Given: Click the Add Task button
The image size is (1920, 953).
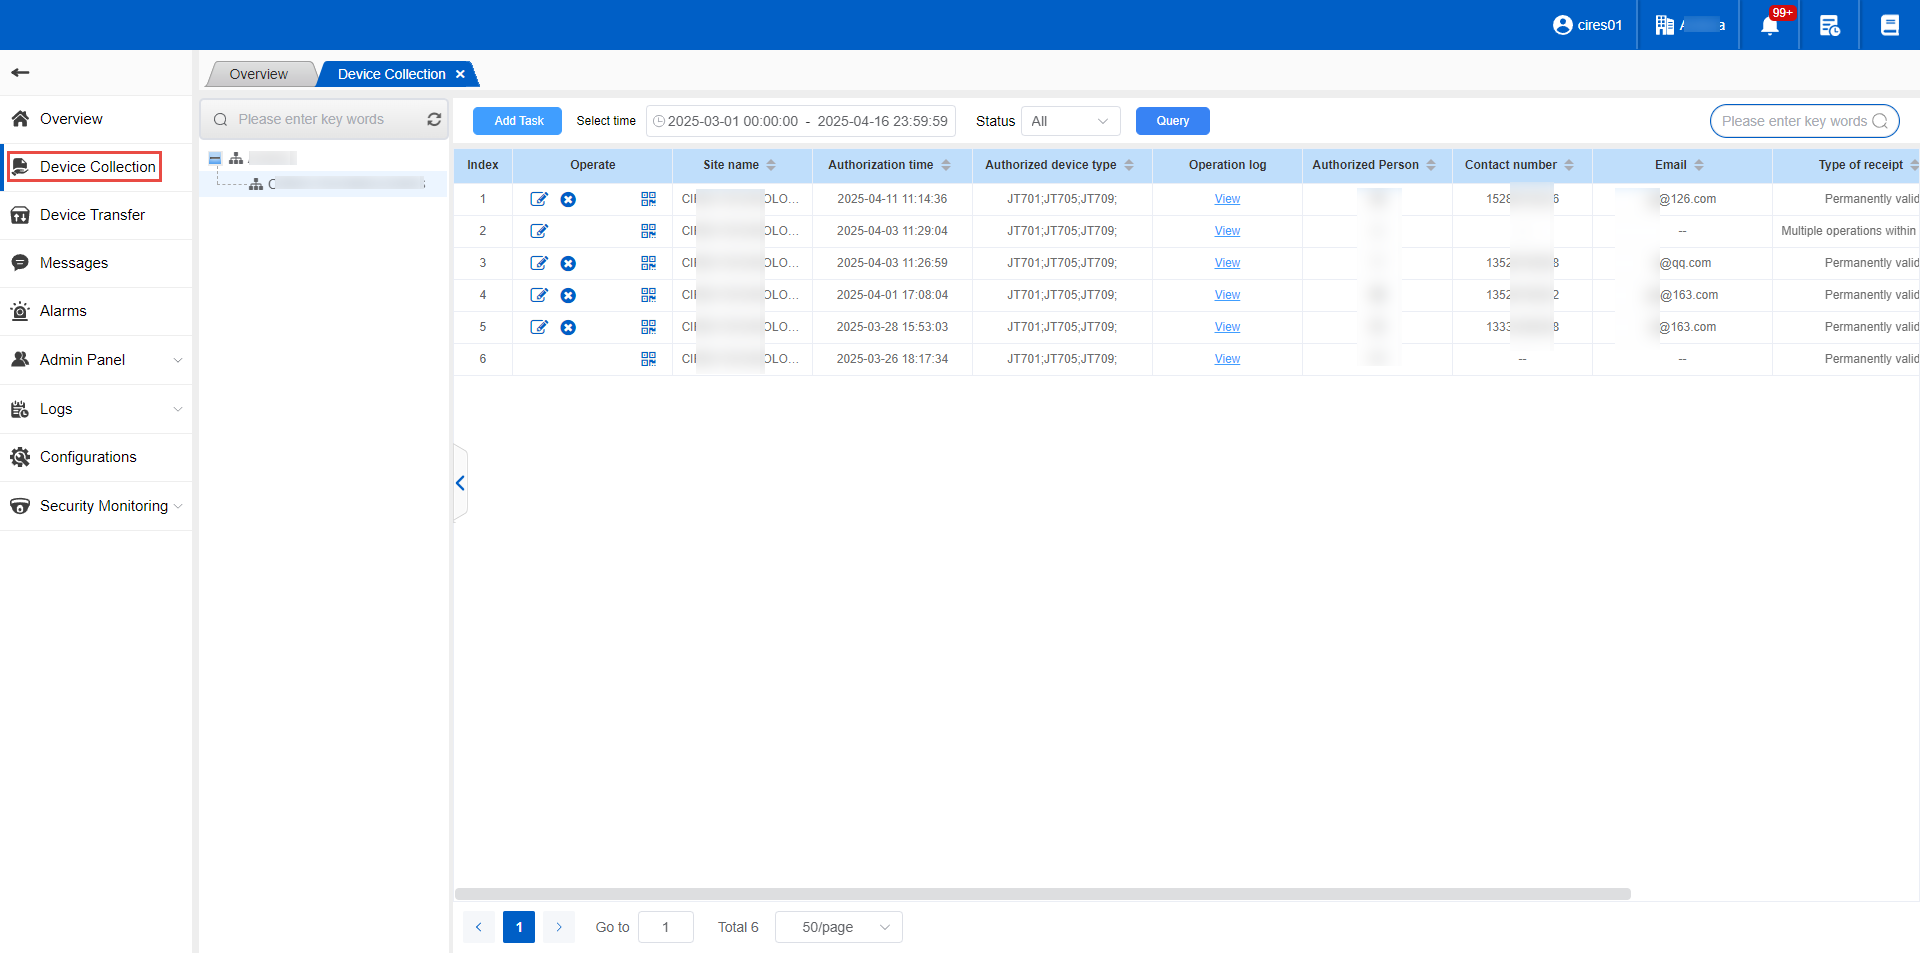Looking at the screenshot, I should (x=518, y=121).
